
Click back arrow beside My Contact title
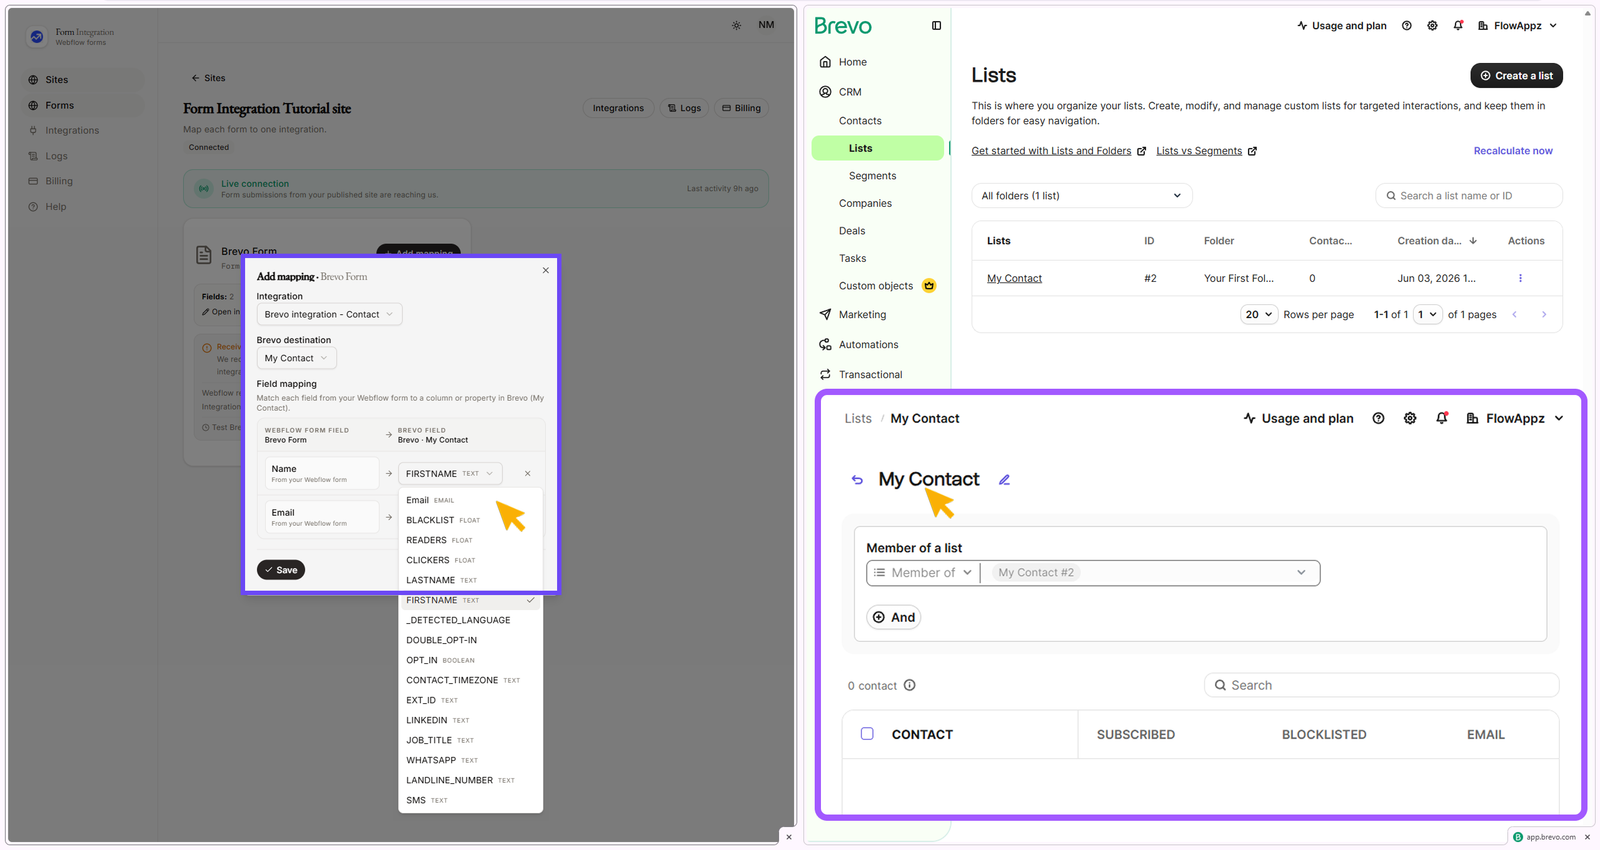pyautogui.click(x=857, y=480)
